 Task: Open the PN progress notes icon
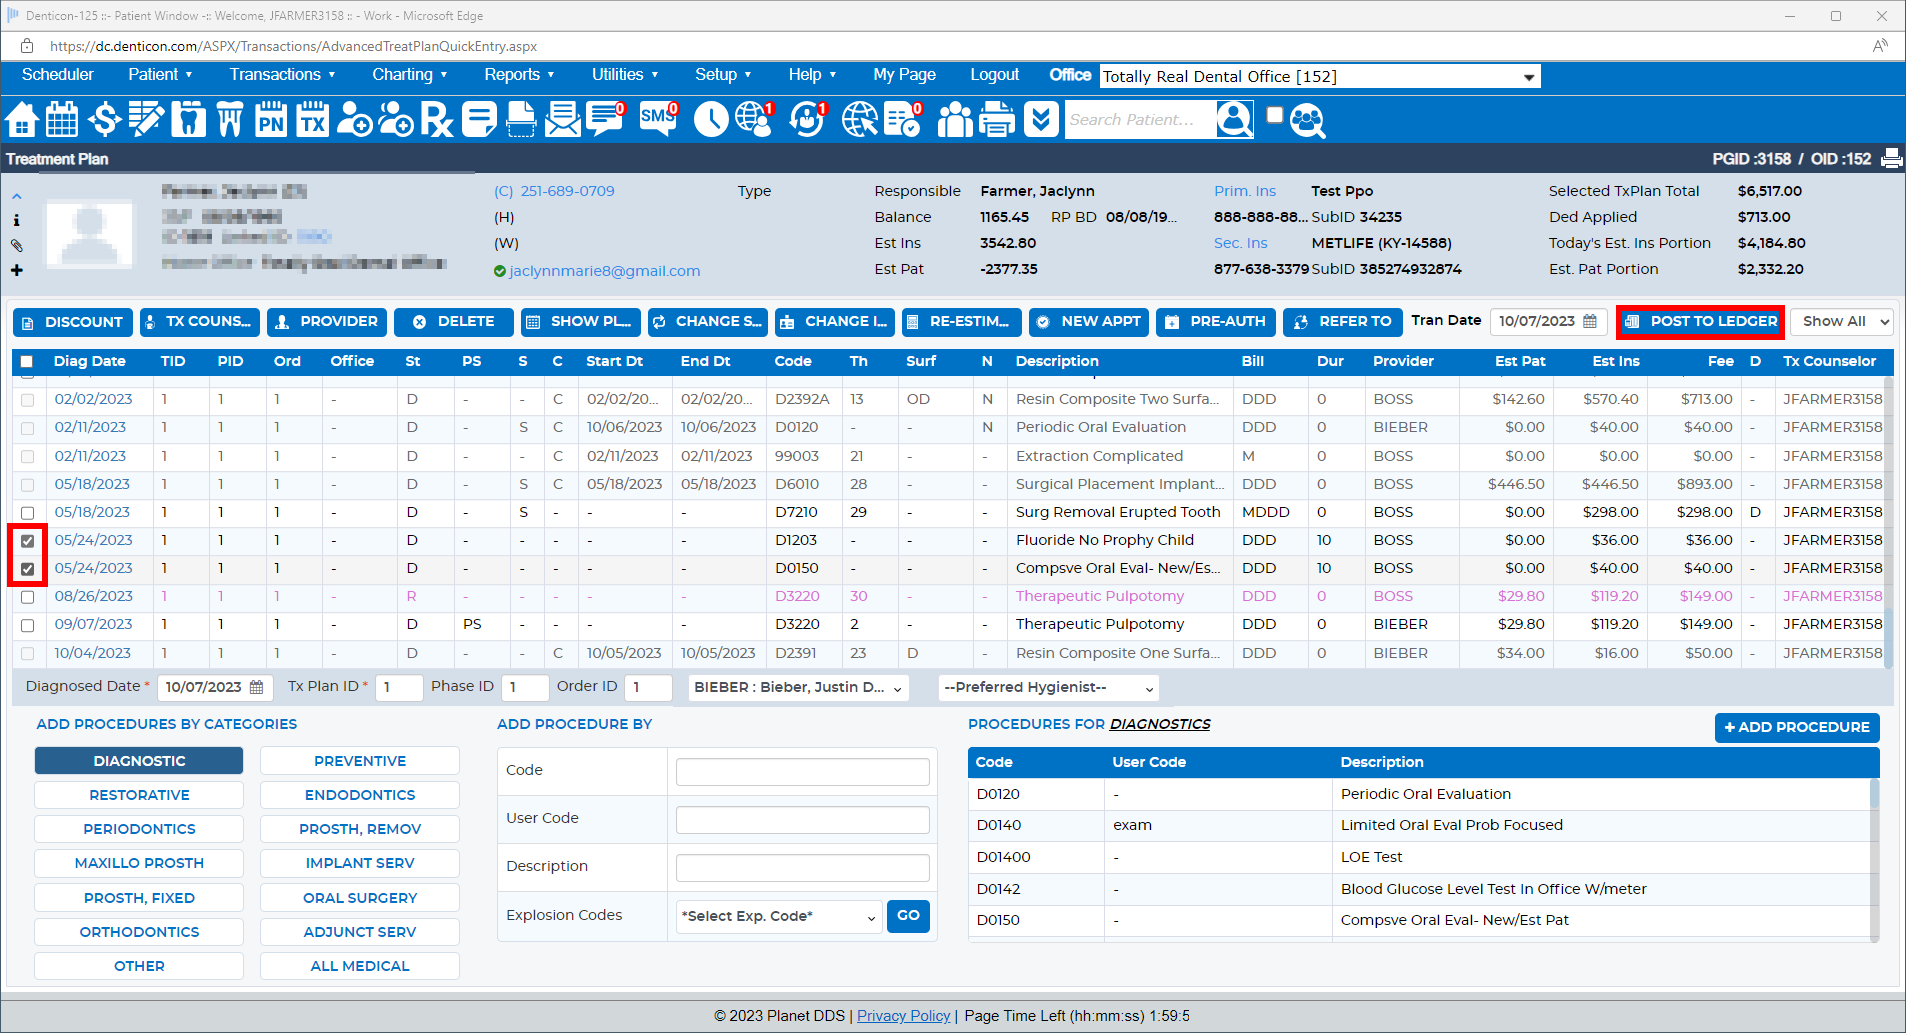pos(271,120)
